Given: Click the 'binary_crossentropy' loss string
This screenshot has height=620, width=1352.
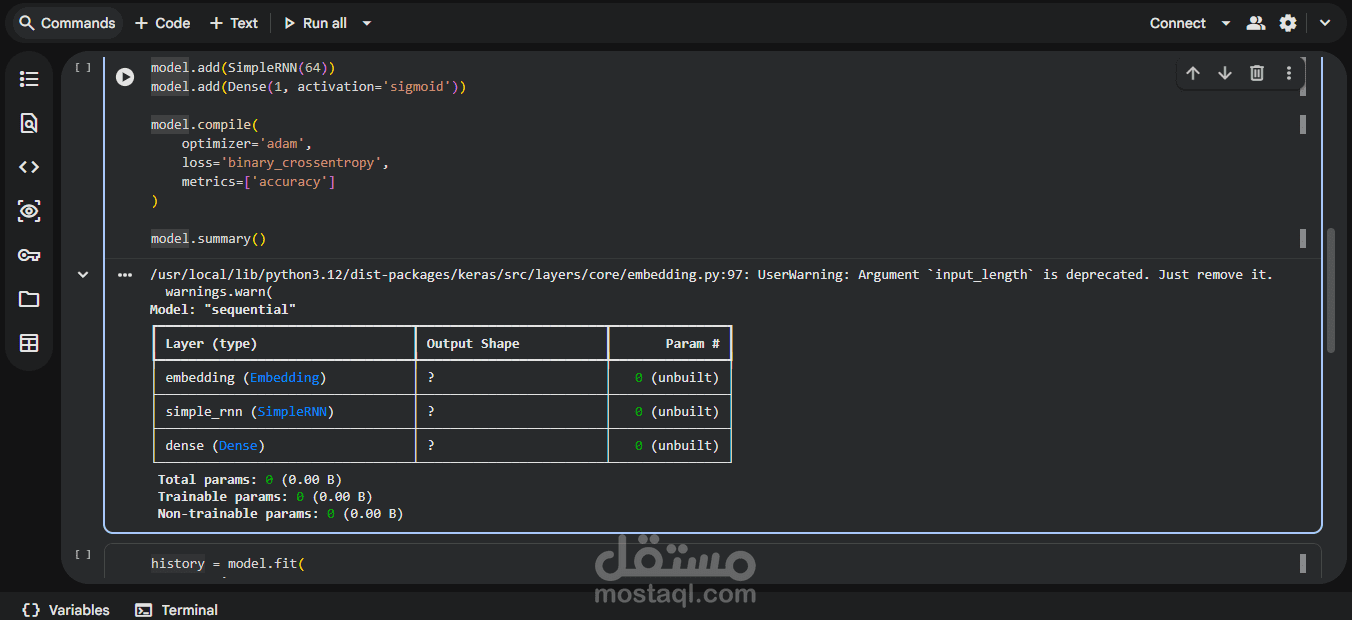Looking at the screenshot, I should [303, 162].
